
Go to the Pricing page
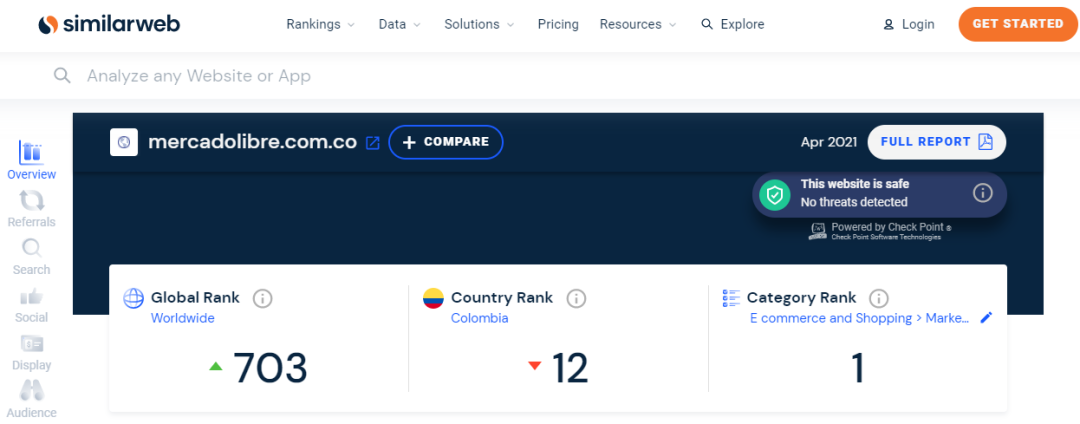coord(558,24)
